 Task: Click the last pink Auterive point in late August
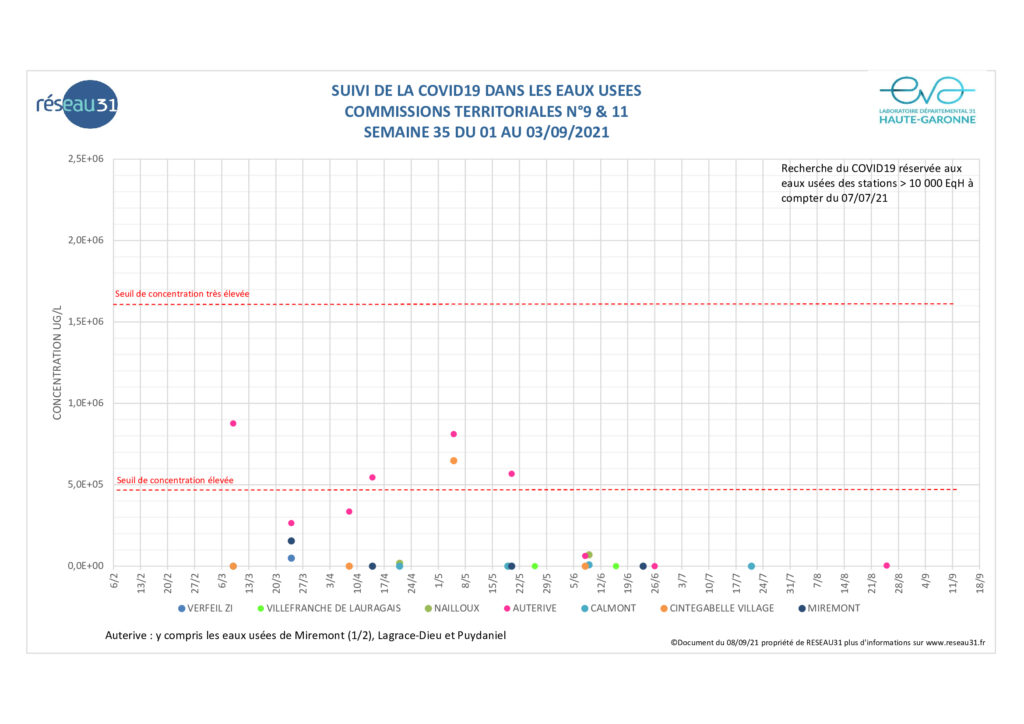(887, 566)
